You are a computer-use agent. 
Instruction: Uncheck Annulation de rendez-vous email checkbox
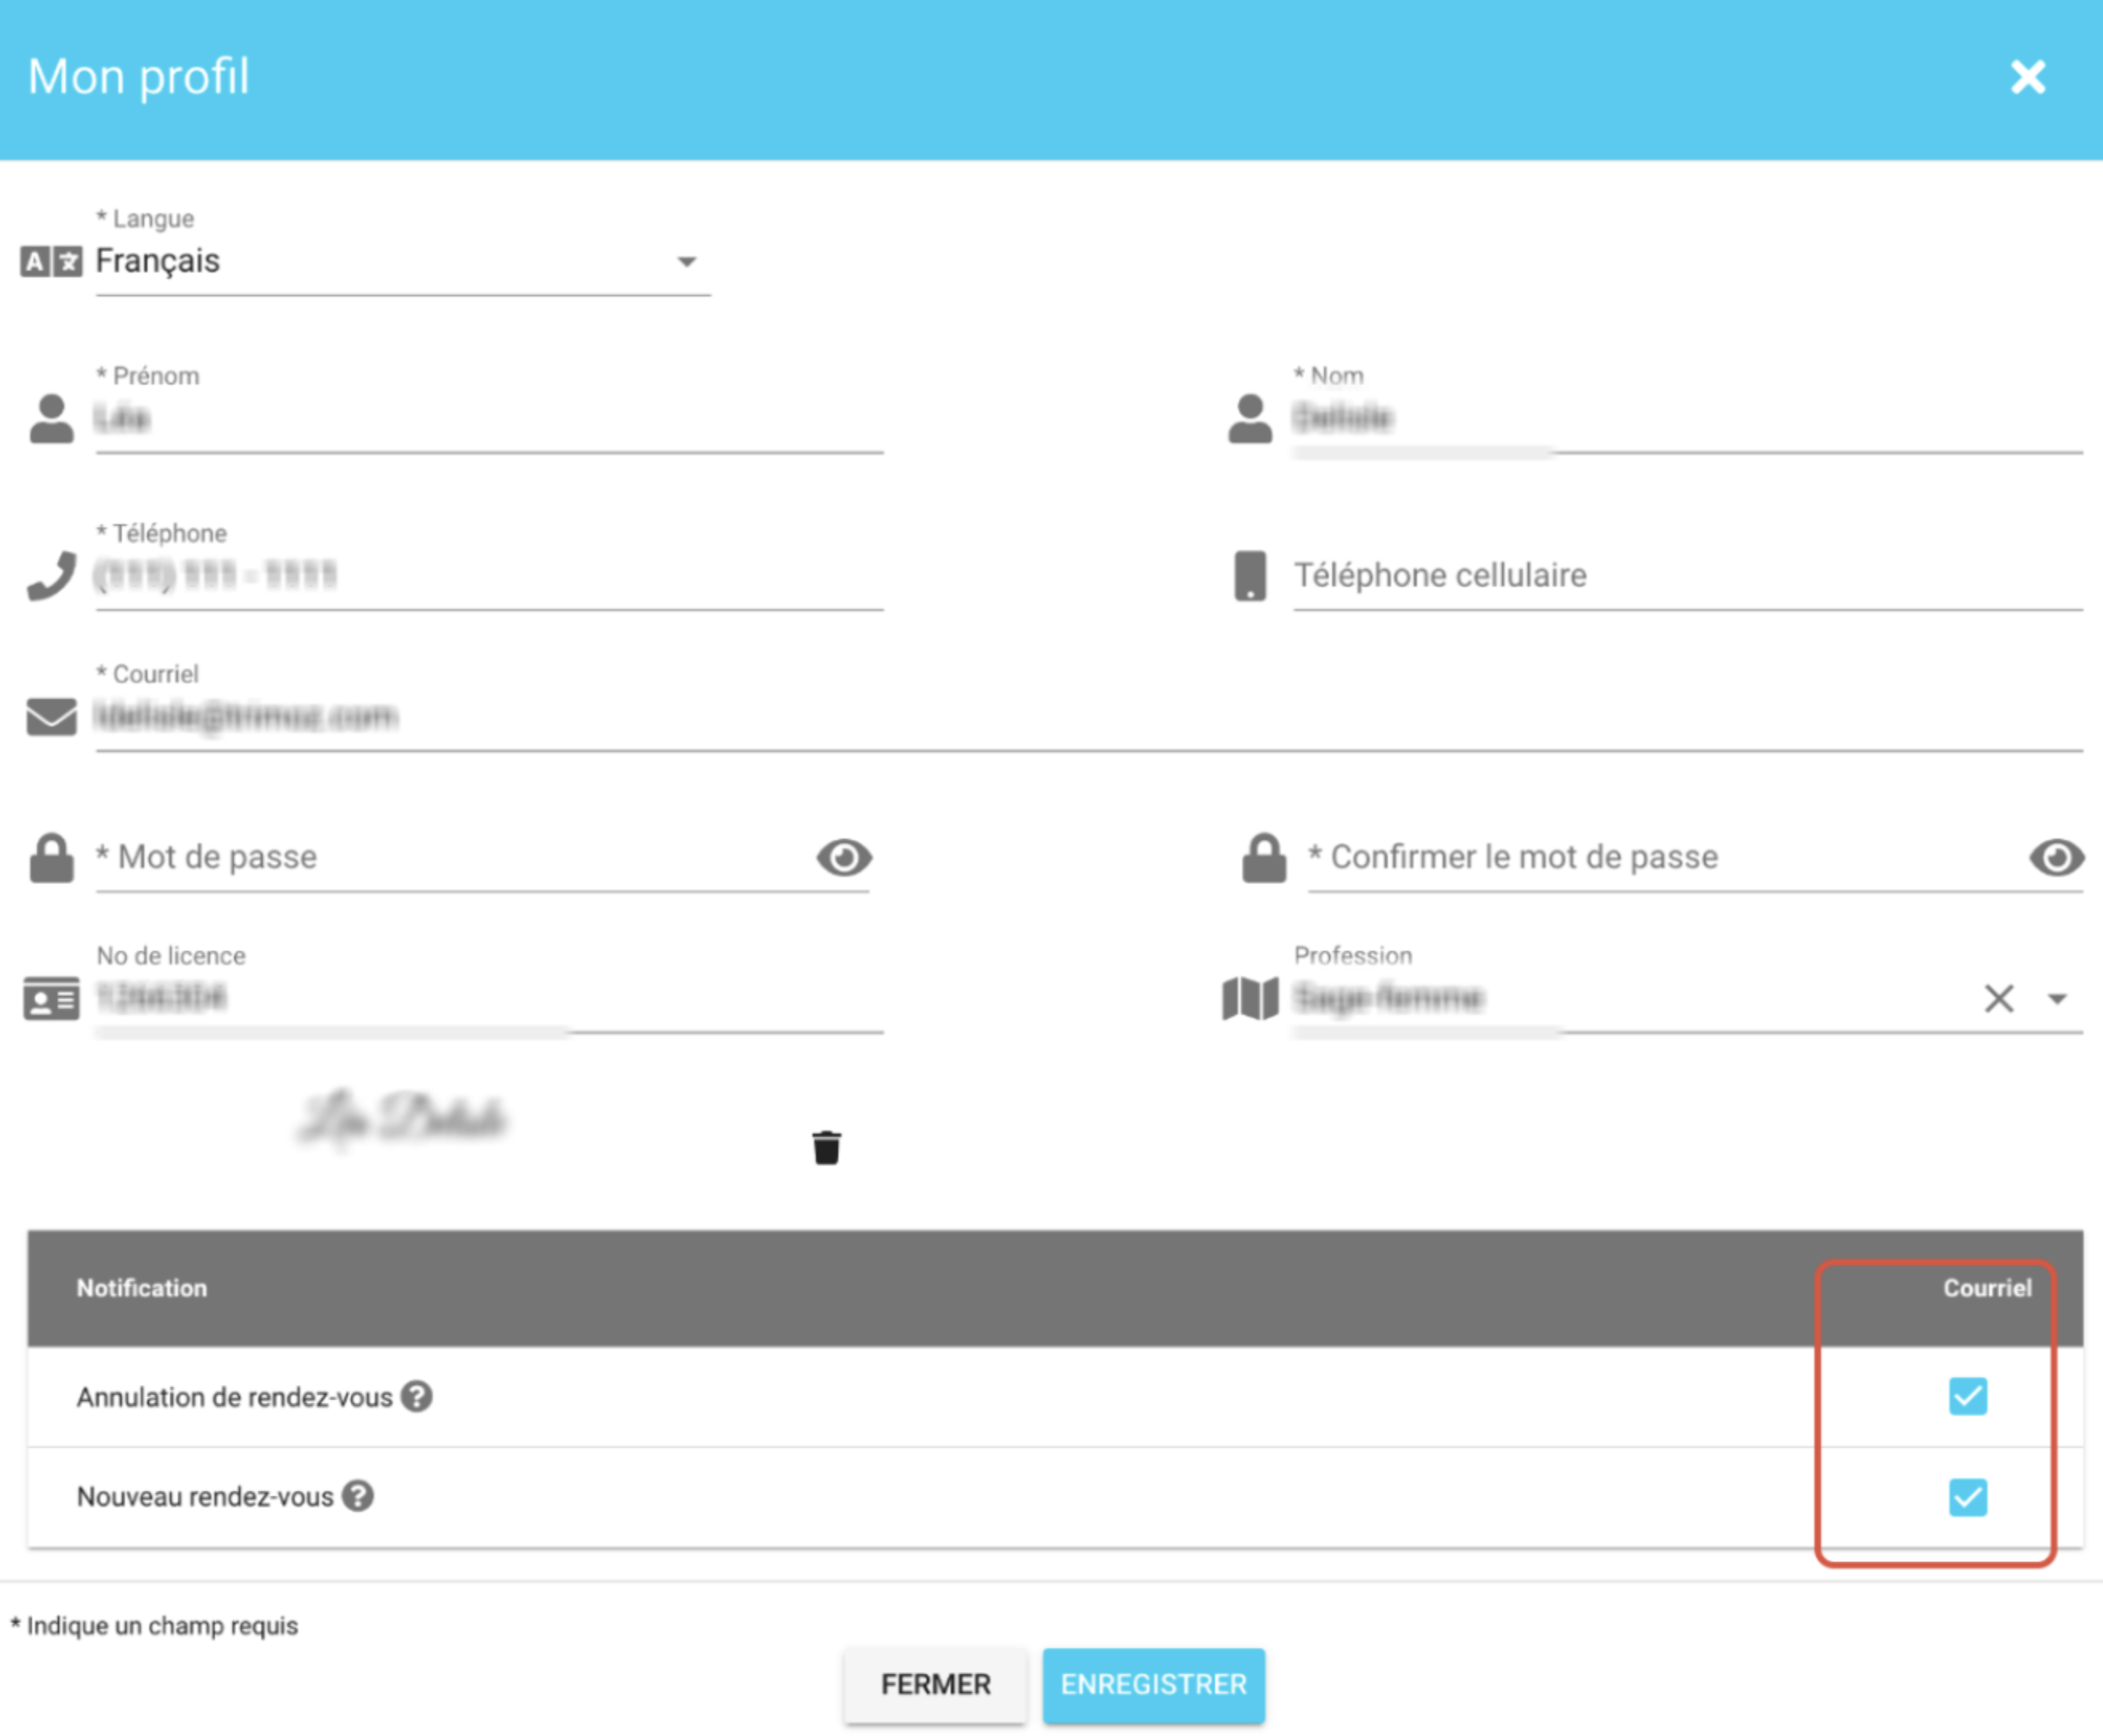[x=1967, y=1396]
